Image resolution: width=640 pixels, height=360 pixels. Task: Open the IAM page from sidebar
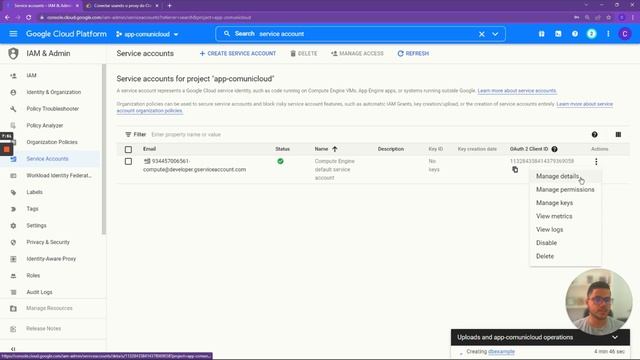31,76
